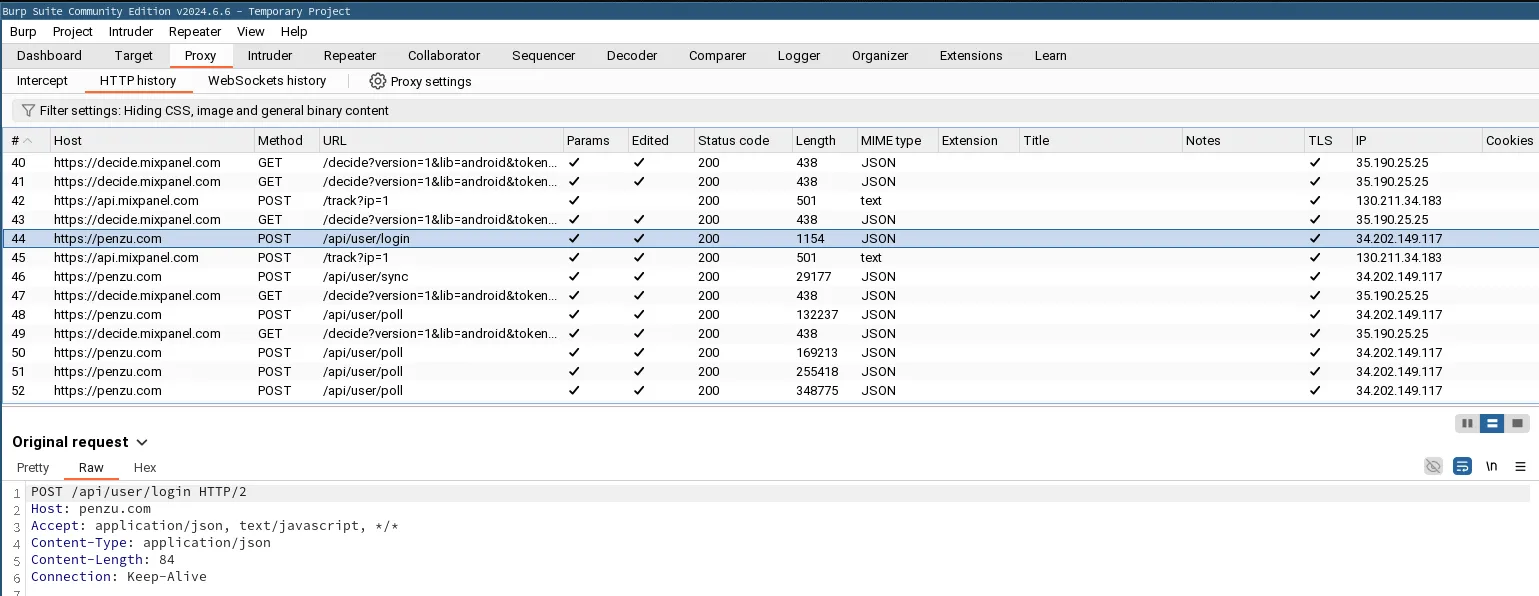The height and width of the screenshot is (596, 1539).
Task: Switch to the Pretty view tab
Action: click(x=33, y=468)
